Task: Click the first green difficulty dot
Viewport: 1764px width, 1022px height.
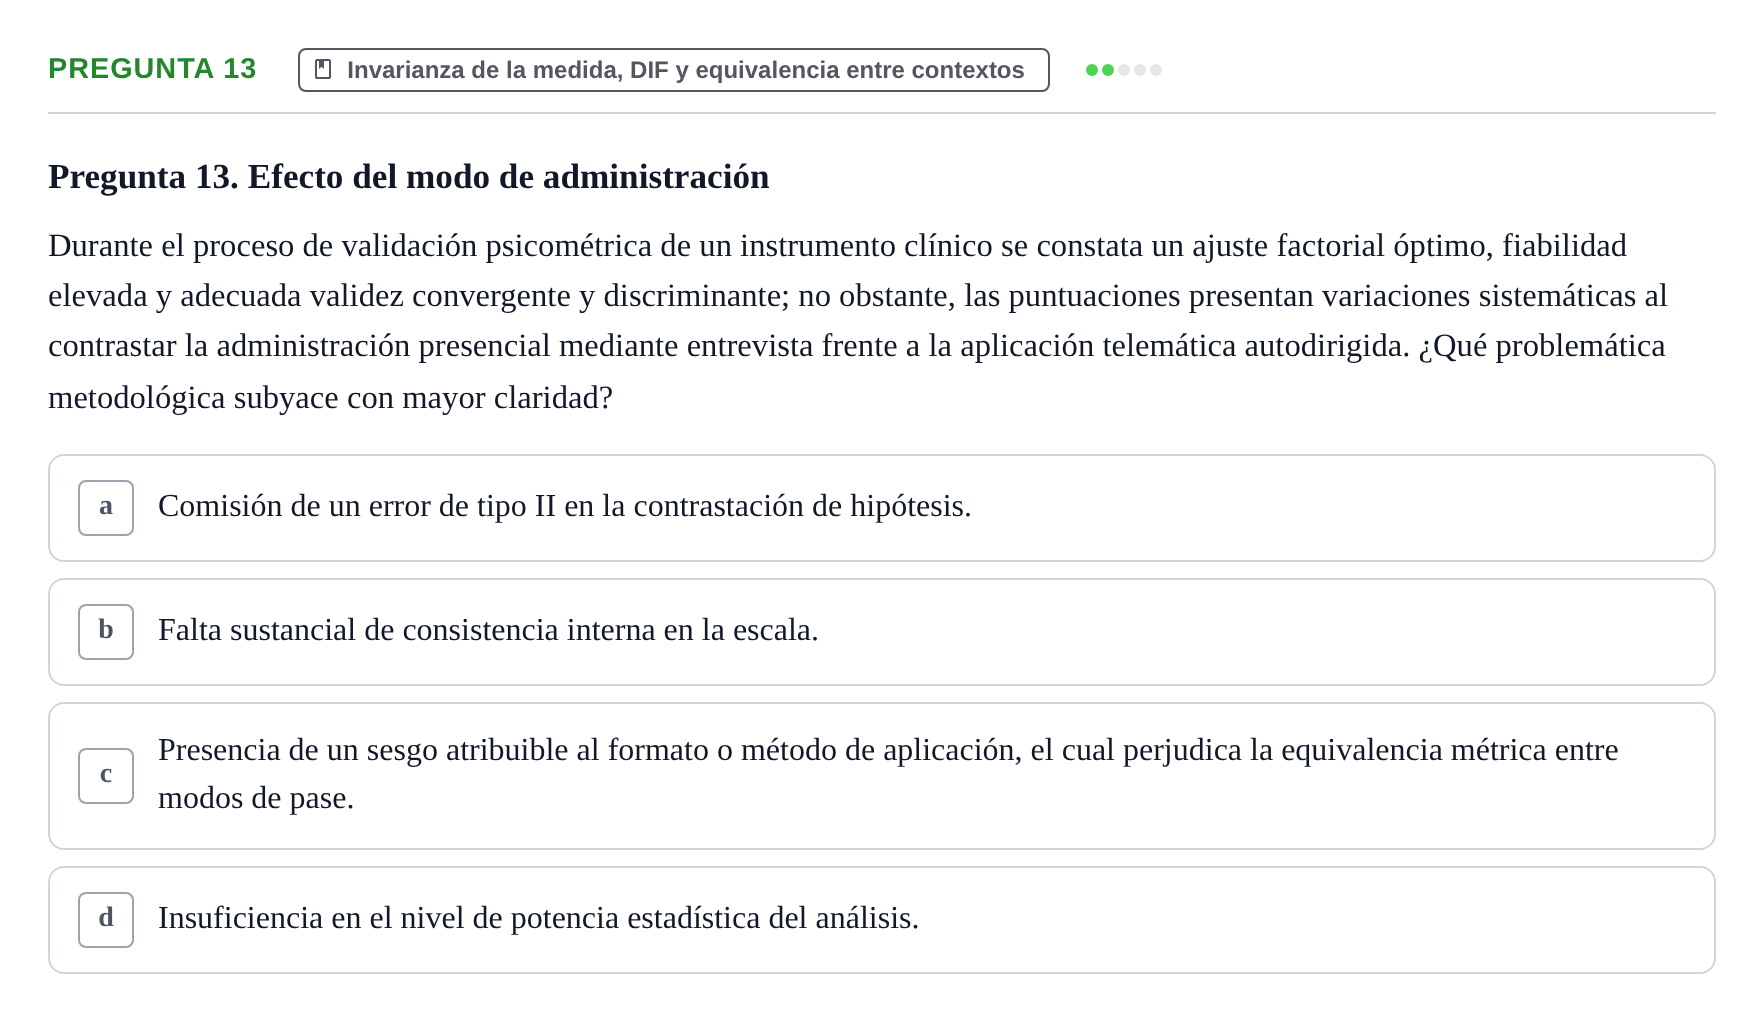Action: [1092, 70]
